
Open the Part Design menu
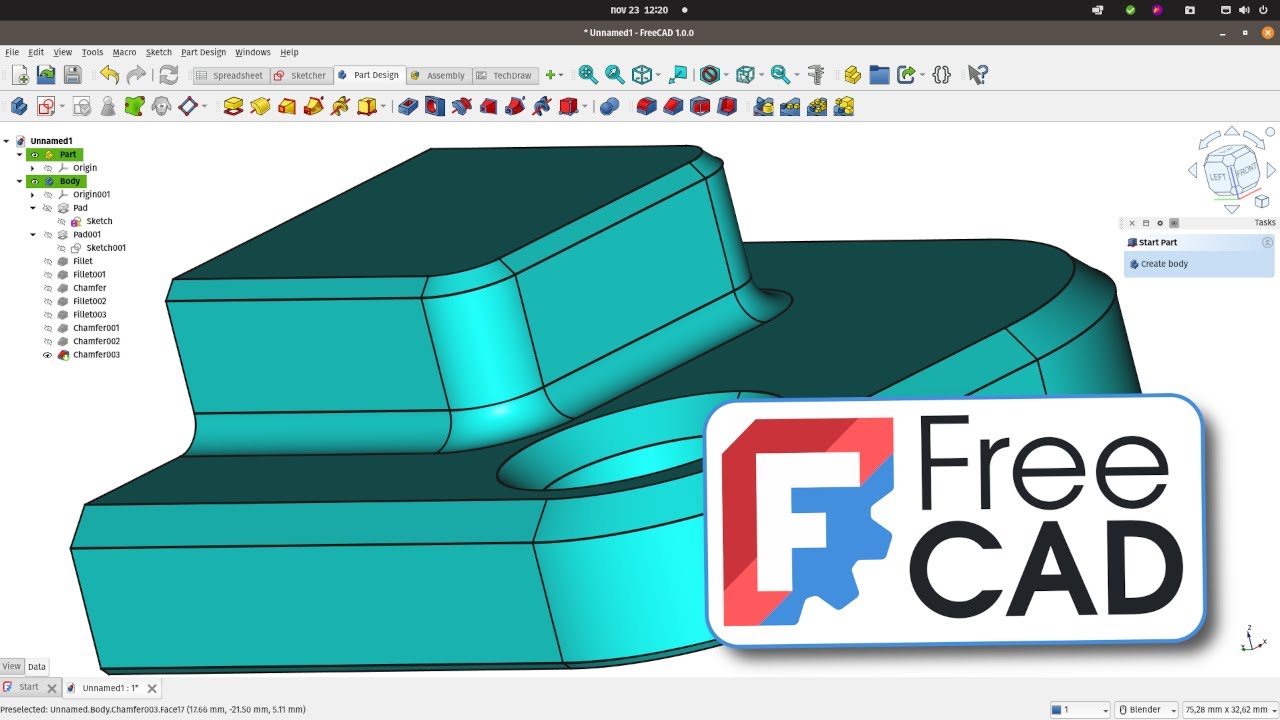point(203,52)
